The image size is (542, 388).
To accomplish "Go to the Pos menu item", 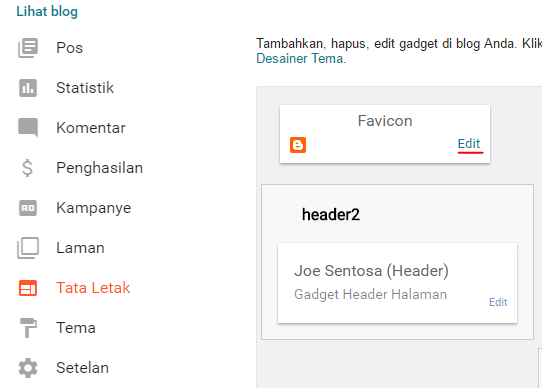I will point(69,48).
